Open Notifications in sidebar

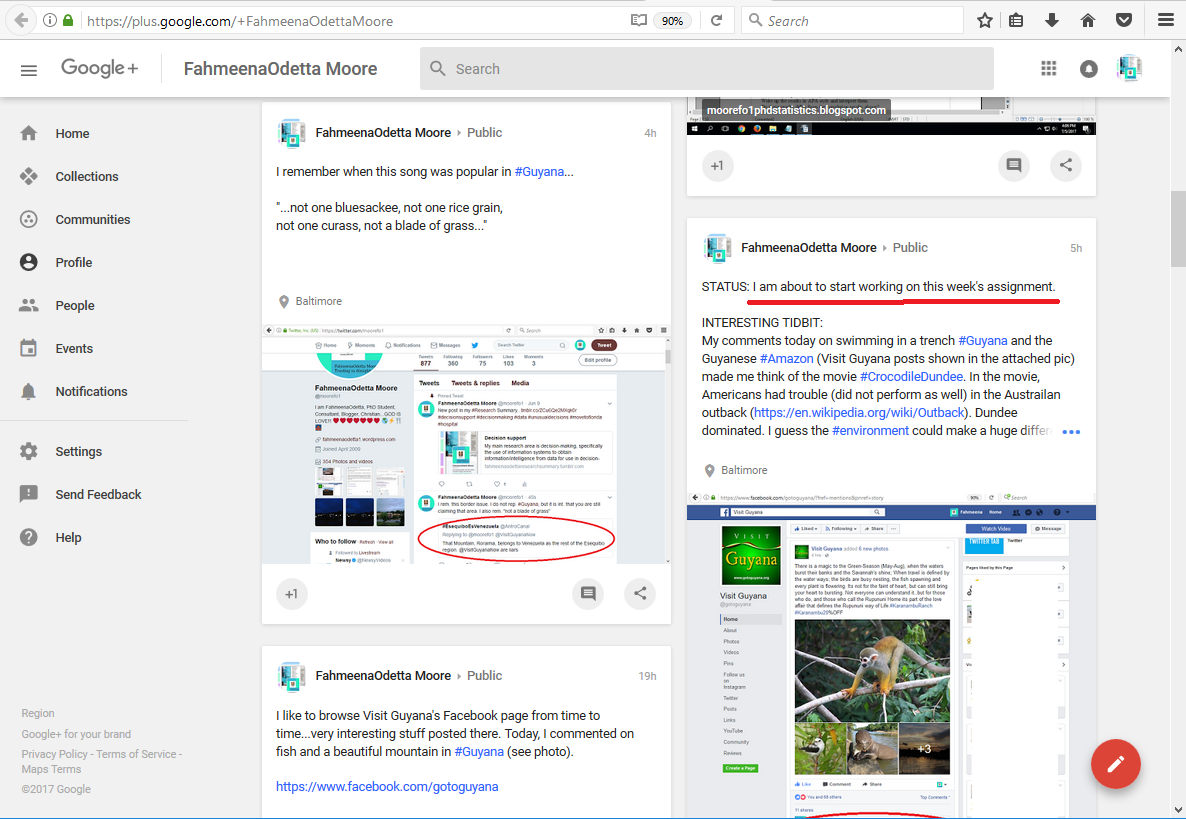(x=94, y=392)
